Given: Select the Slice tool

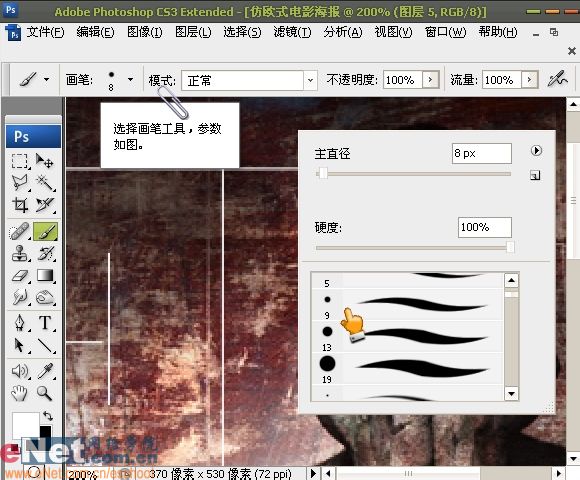Looking at the screenshot, I should point(45,204).
